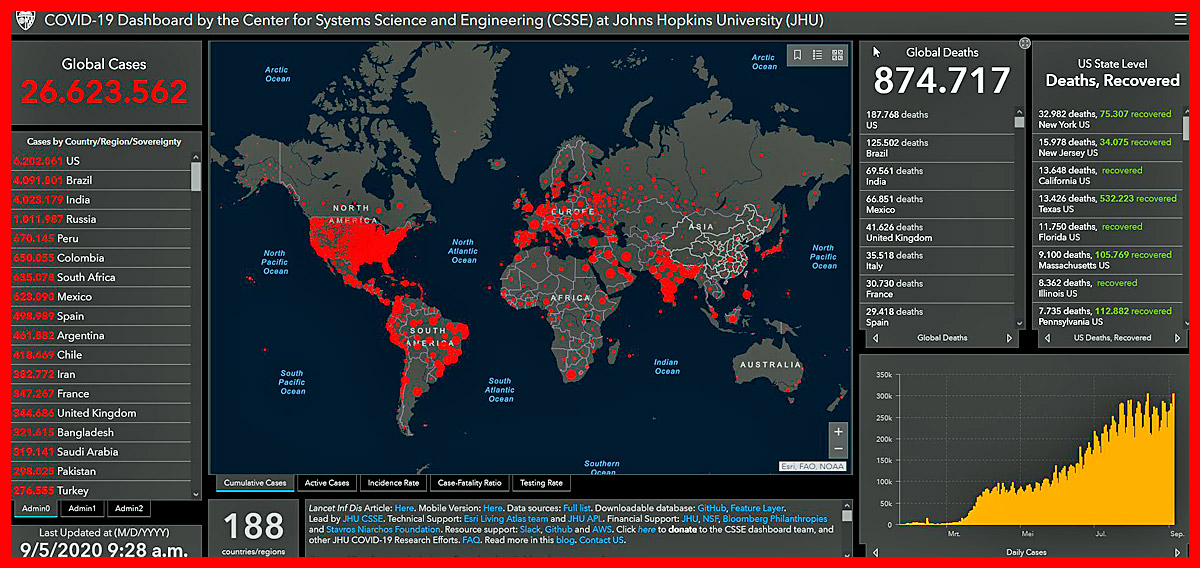Screen dimensions: 1200x568
Task: Switch to Incidence Rate map tab
Action: (x=392, y=483)
